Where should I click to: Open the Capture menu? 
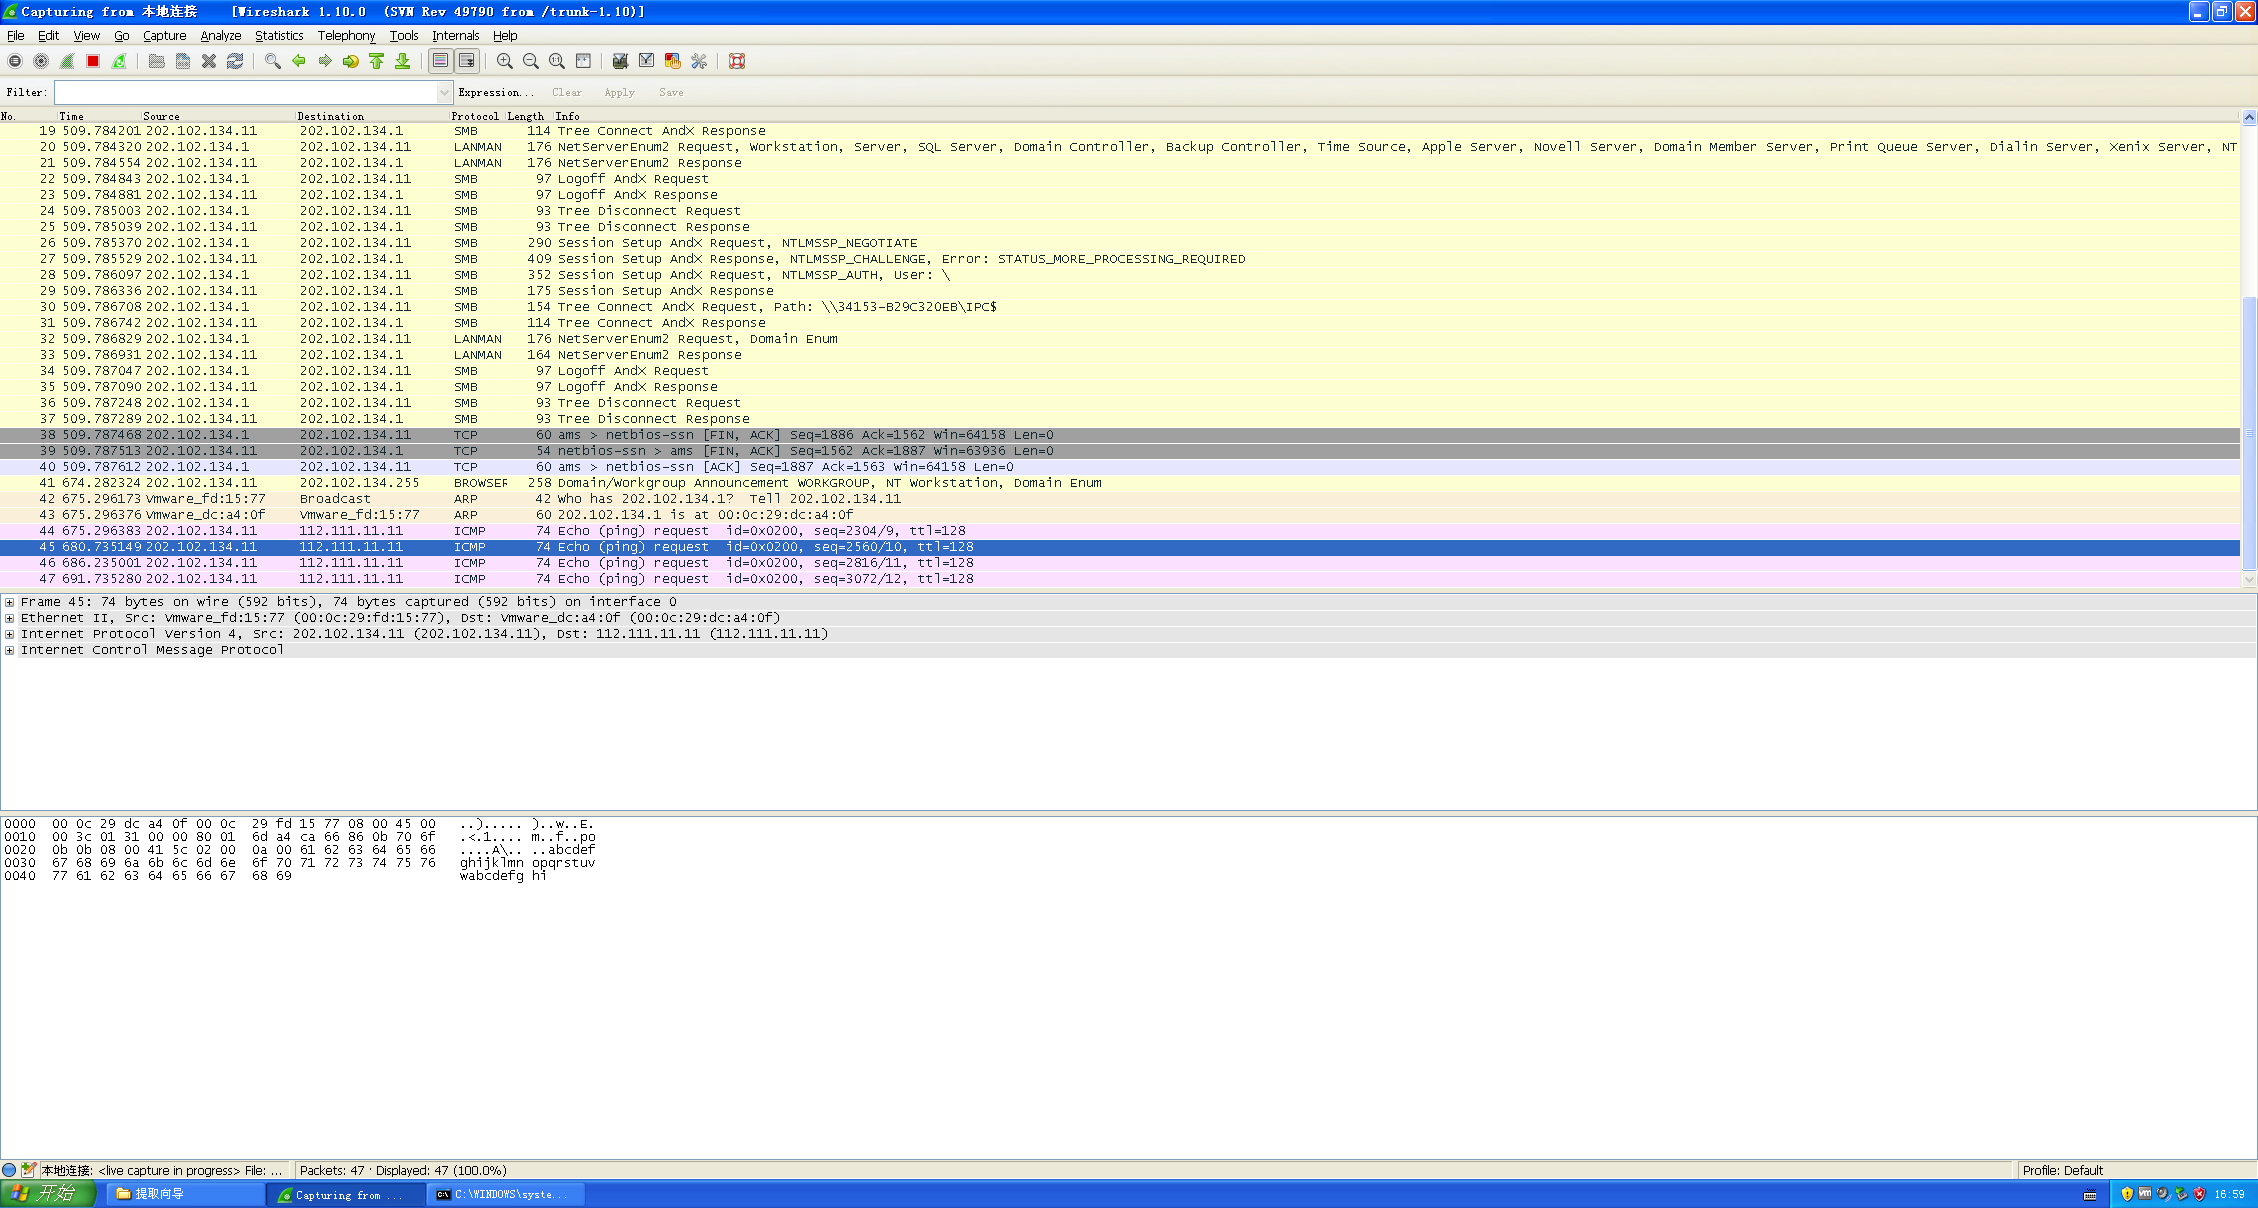163,35
